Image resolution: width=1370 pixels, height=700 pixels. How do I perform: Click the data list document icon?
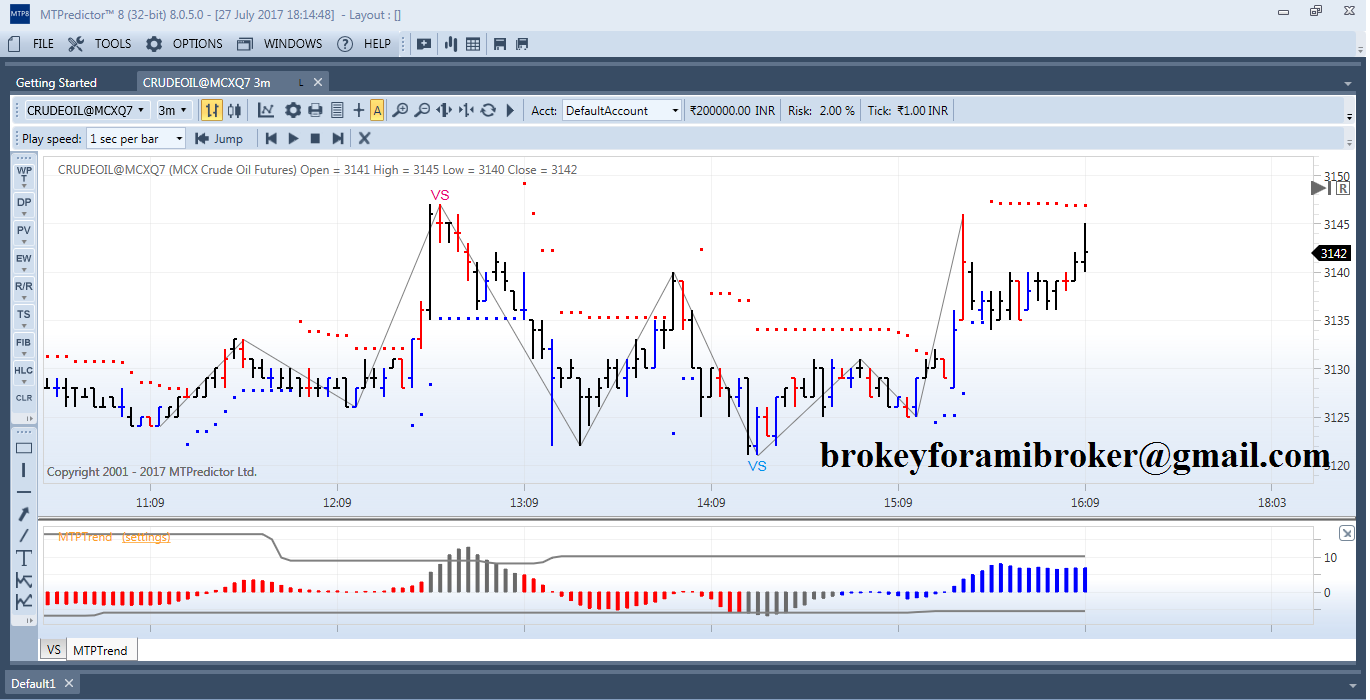[337, 110]
